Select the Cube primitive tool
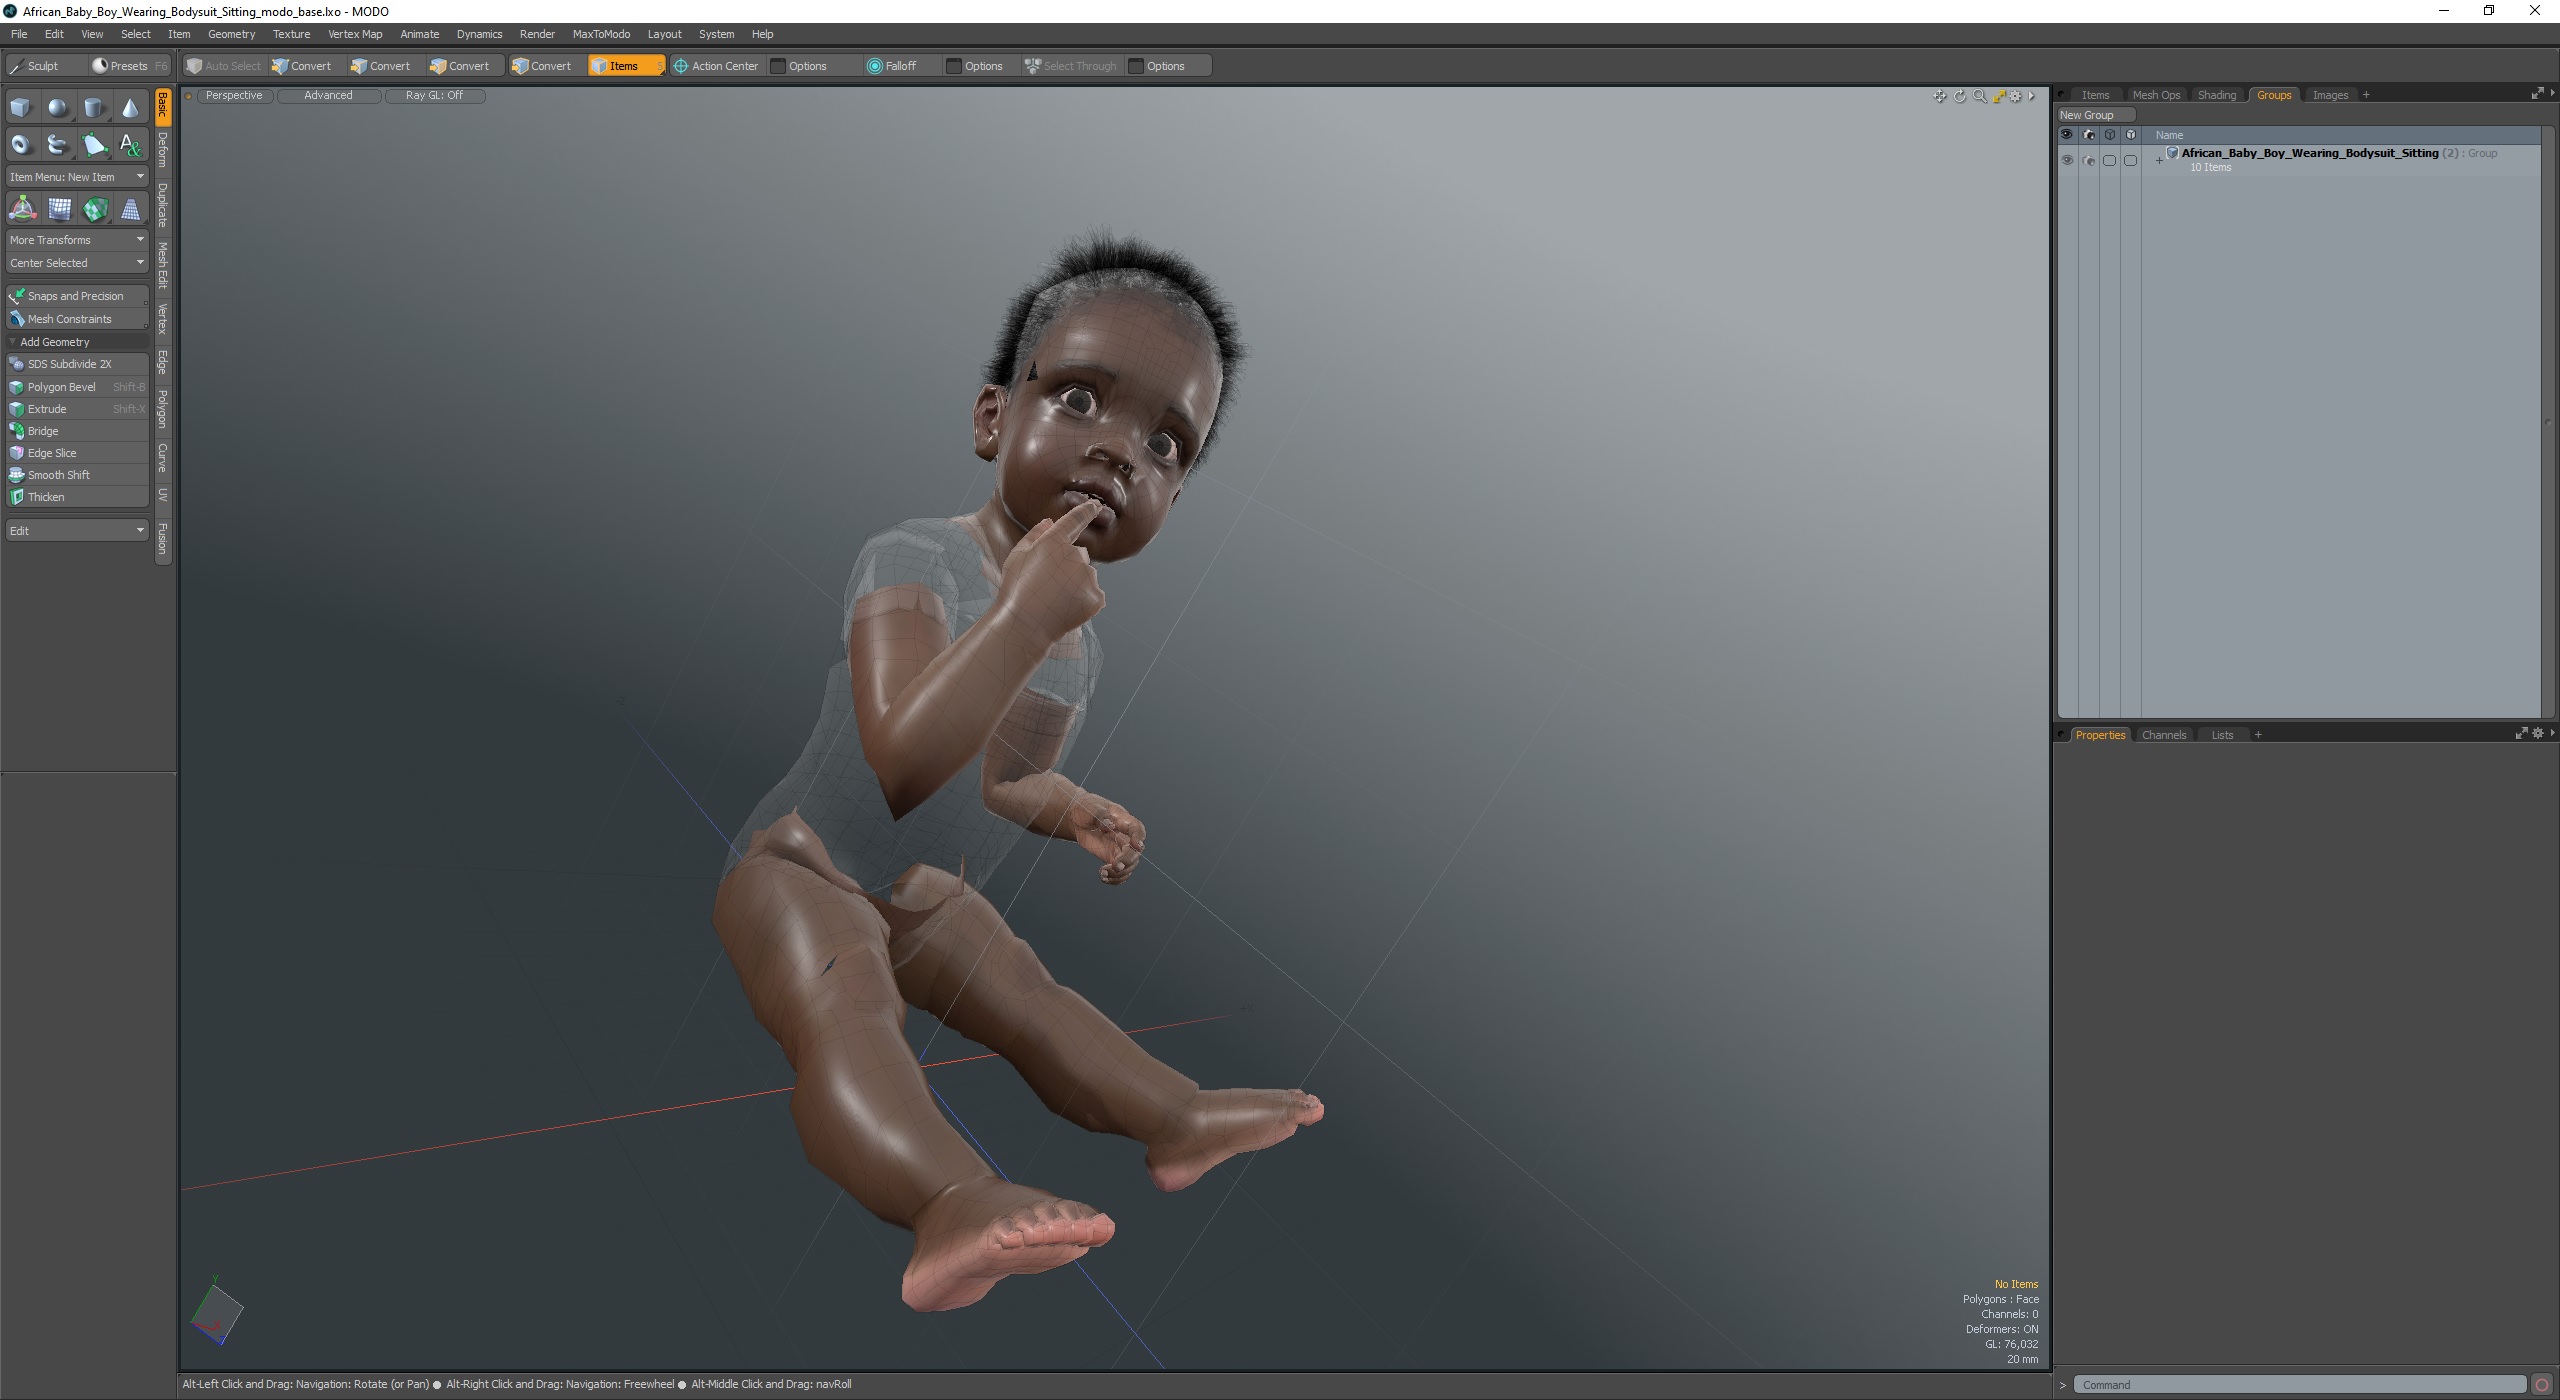2560x1400 pixels. point(21,108)
